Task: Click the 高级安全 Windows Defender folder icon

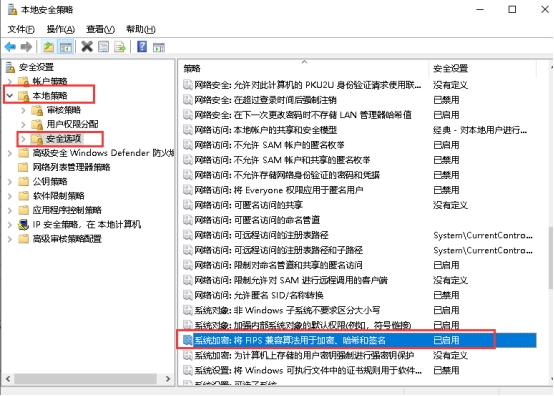Action: click(23, 153)
